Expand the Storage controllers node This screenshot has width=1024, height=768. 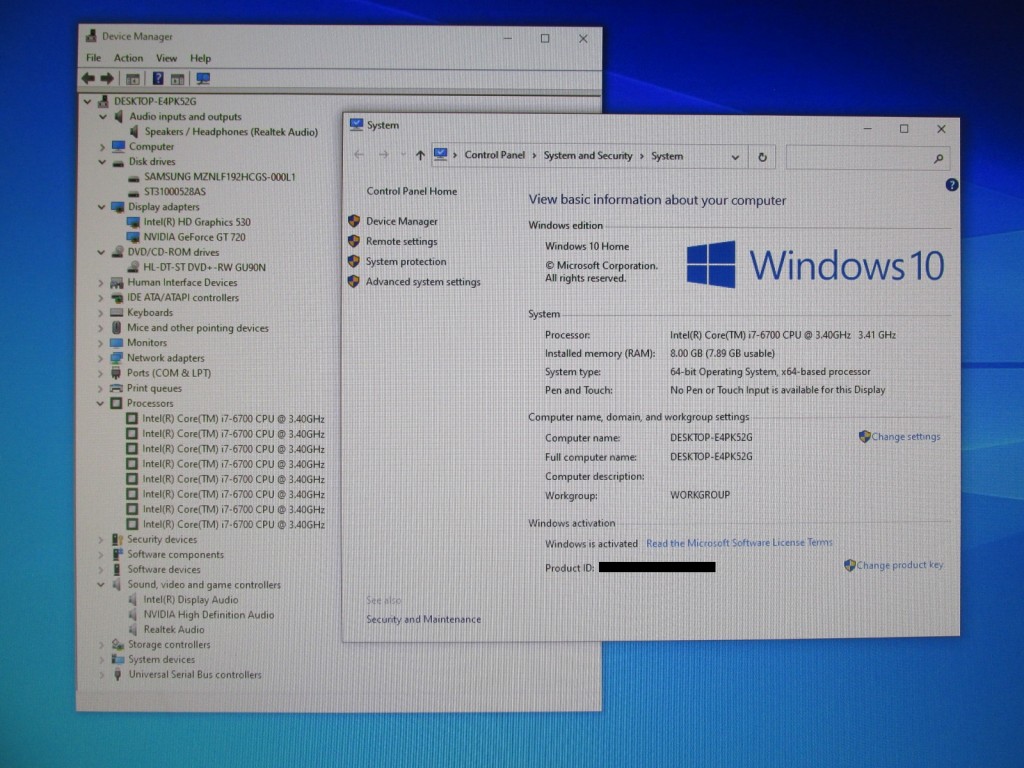point(101,645)
